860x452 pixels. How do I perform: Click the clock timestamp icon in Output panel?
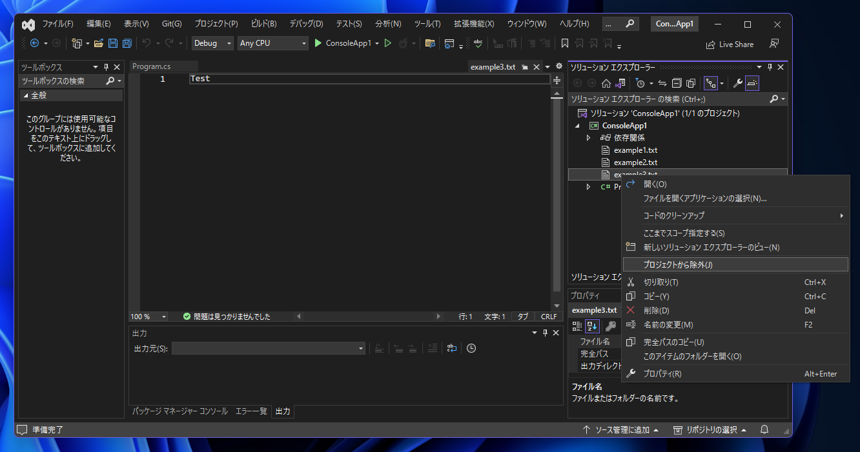pos(471,348)
